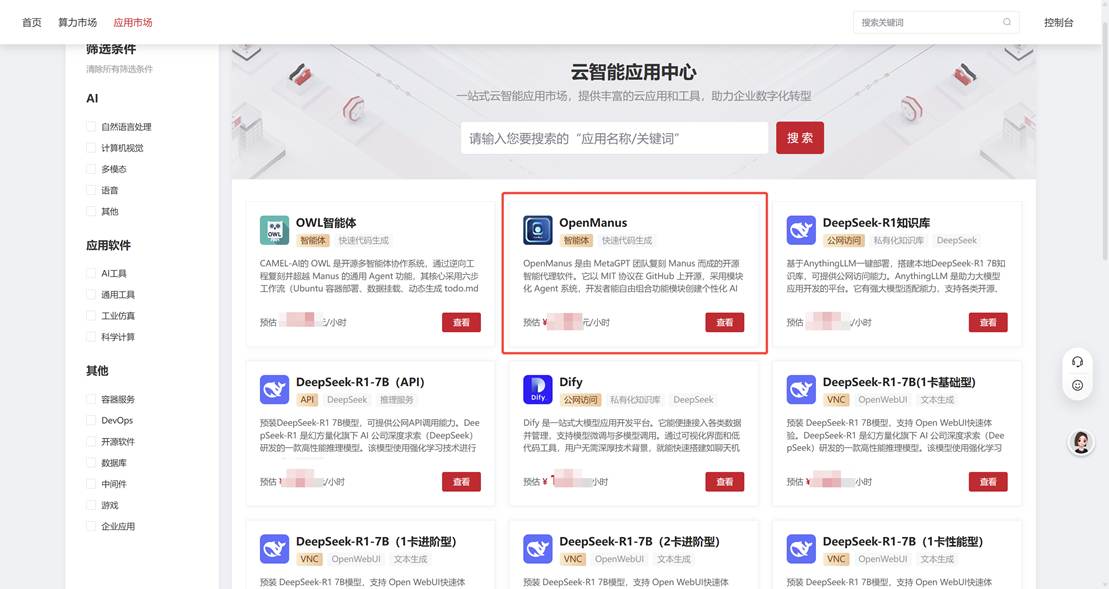Click the smiley feedback icon

(1077, 385)
